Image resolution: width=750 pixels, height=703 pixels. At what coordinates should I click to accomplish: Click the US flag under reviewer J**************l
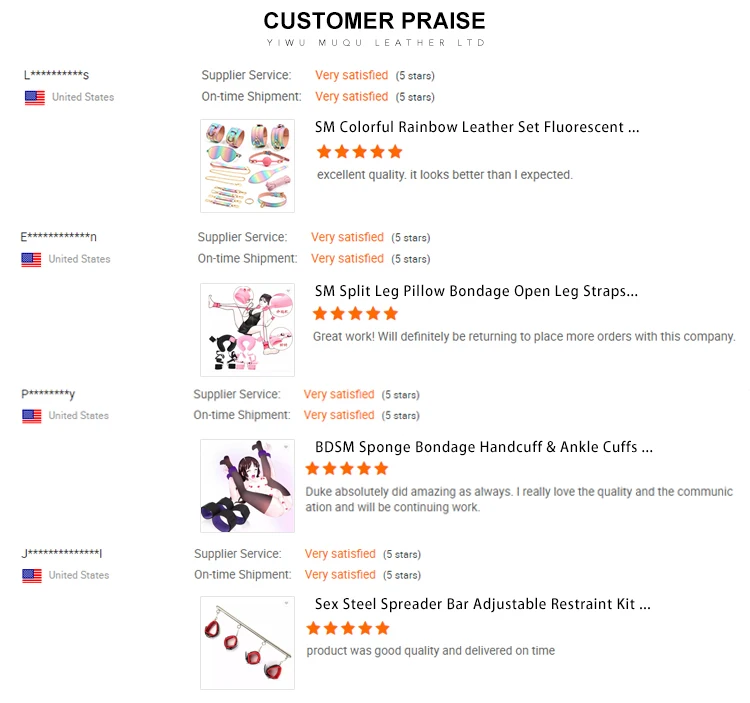tap(31, 575)
